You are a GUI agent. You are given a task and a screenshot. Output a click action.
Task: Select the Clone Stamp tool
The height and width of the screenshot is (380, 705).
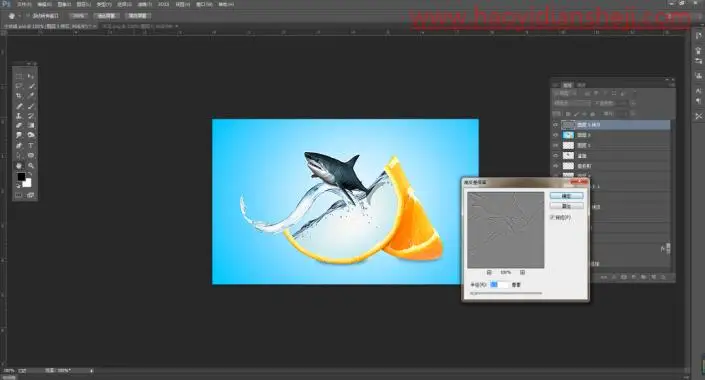pyautogui.click(x=19, y=116)
